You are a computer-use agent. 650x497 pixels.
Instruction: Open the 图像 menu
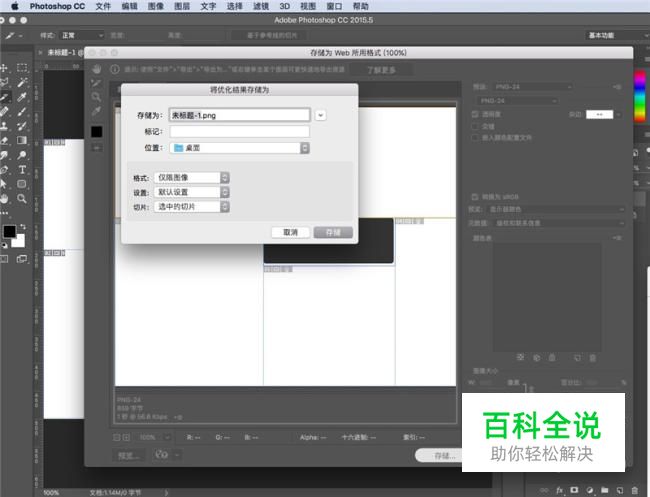155,6
